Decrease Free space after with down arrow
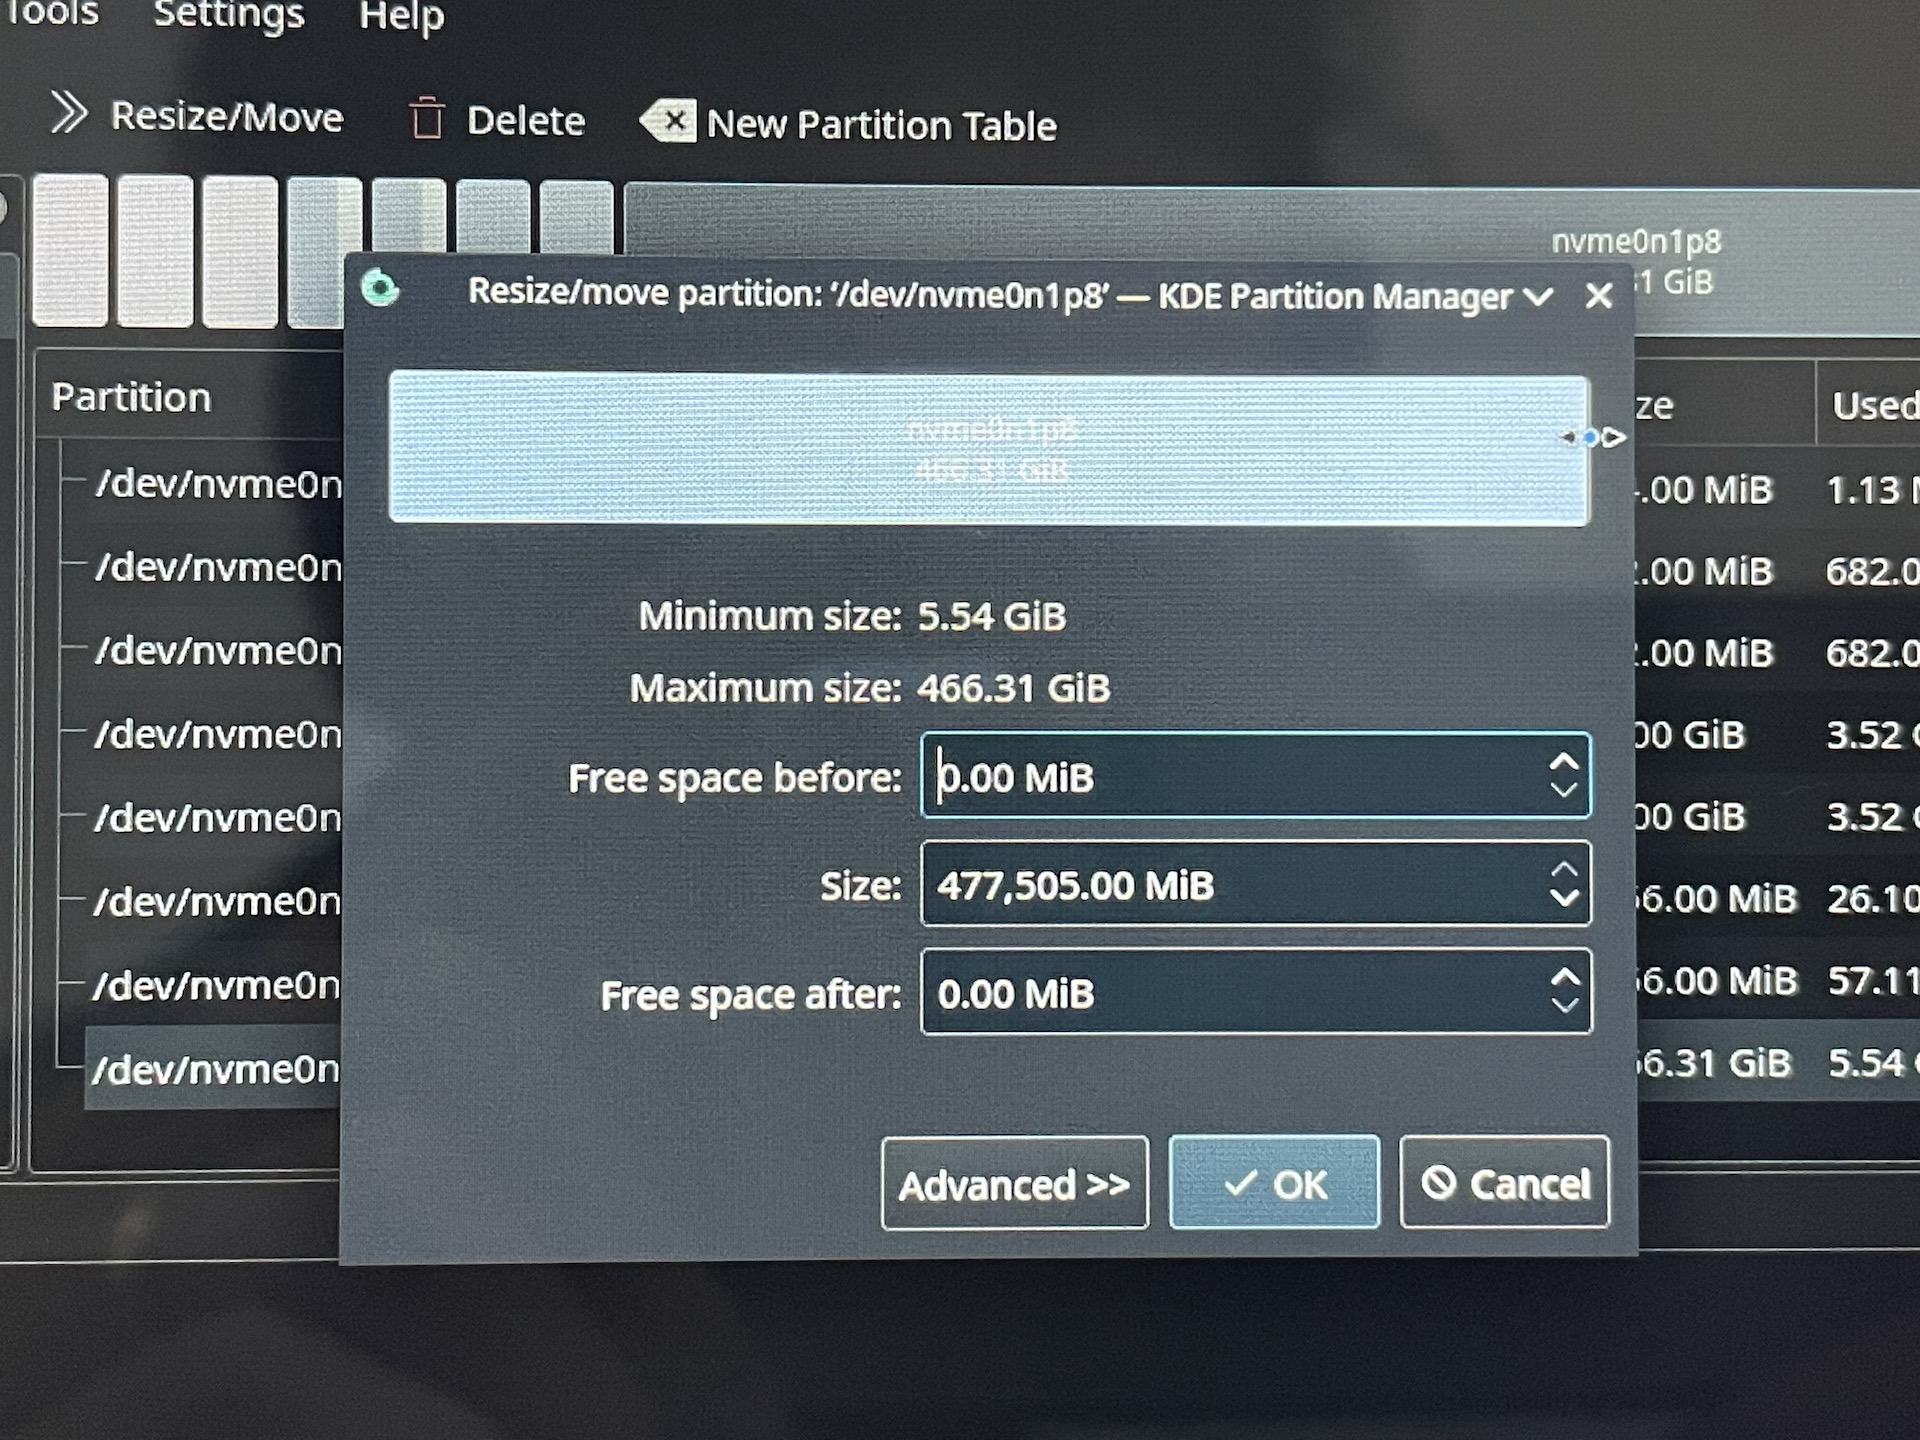The image size is (1920, 1440). click(1564, 1005)
